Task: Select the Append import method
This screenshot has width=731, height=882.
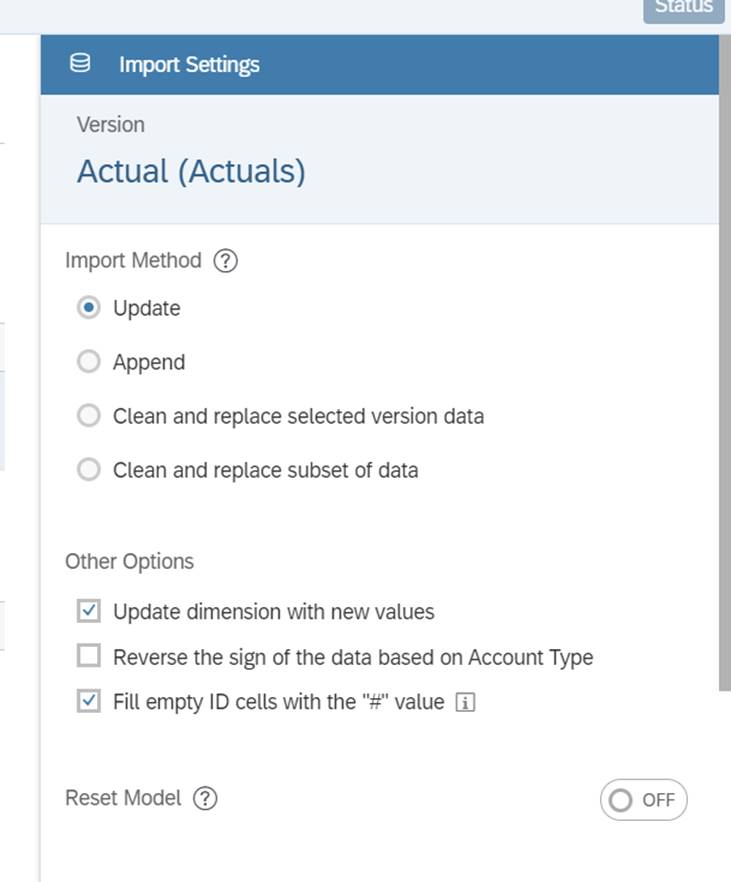Action: 89,362
